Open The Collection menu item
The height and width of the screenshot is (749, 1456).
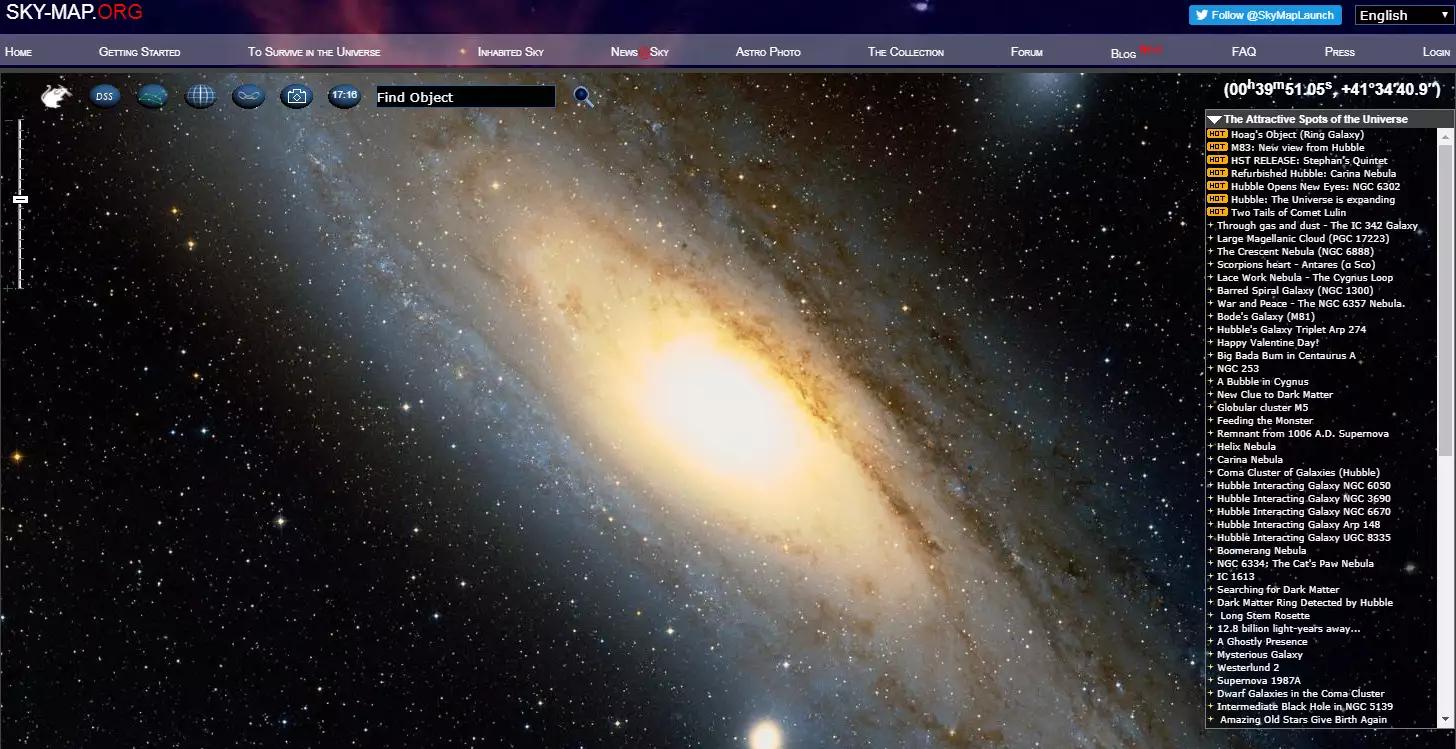click(x=905, y=52)
